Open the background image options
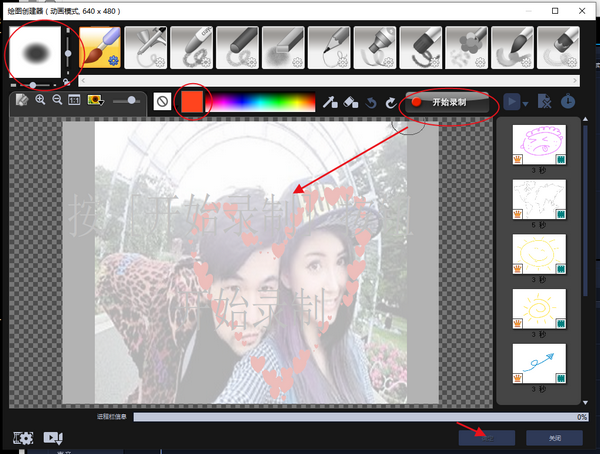 tap(96, 101)
